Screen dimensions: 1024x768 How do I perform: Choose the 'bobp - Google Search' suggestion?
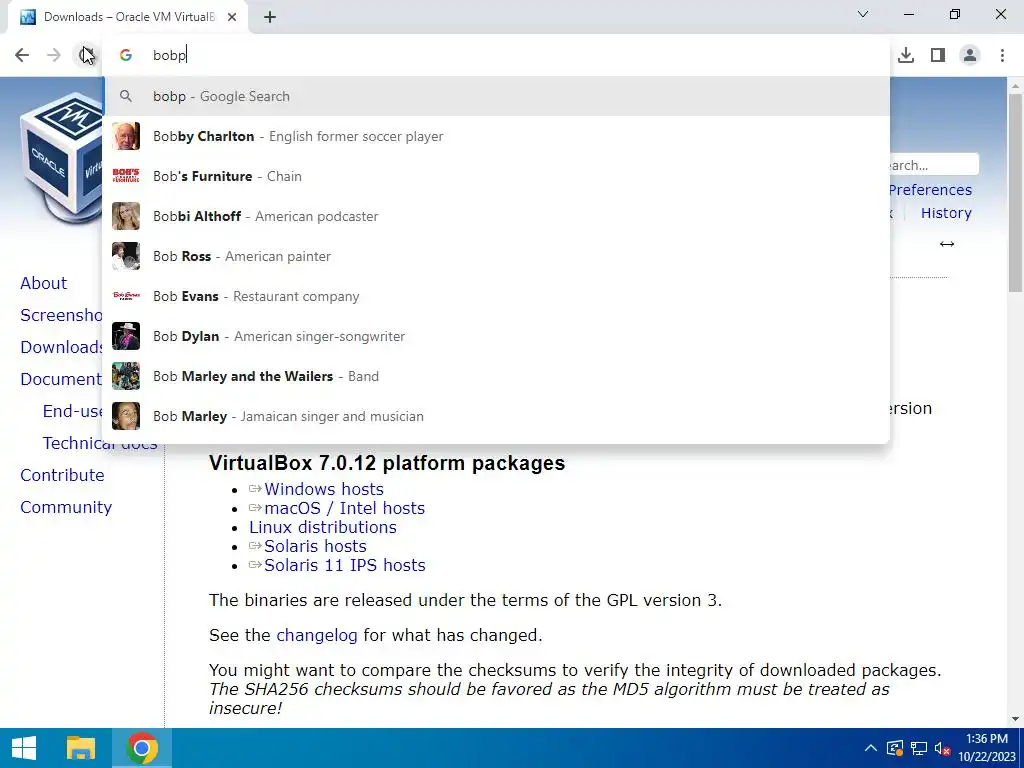point(496,96)
